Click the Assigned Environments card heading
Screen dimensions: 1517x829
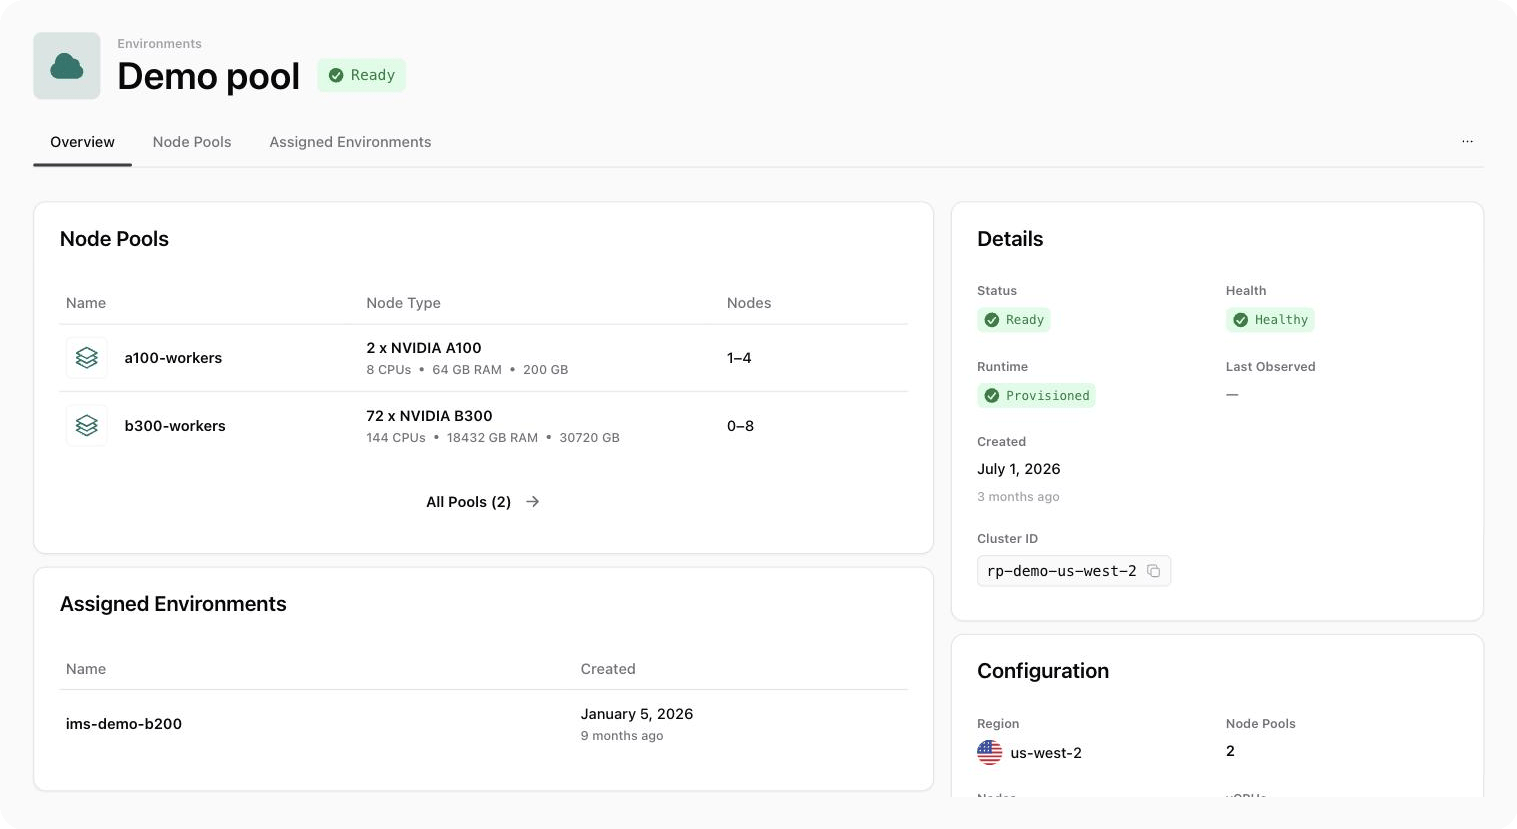pos(173,604)
